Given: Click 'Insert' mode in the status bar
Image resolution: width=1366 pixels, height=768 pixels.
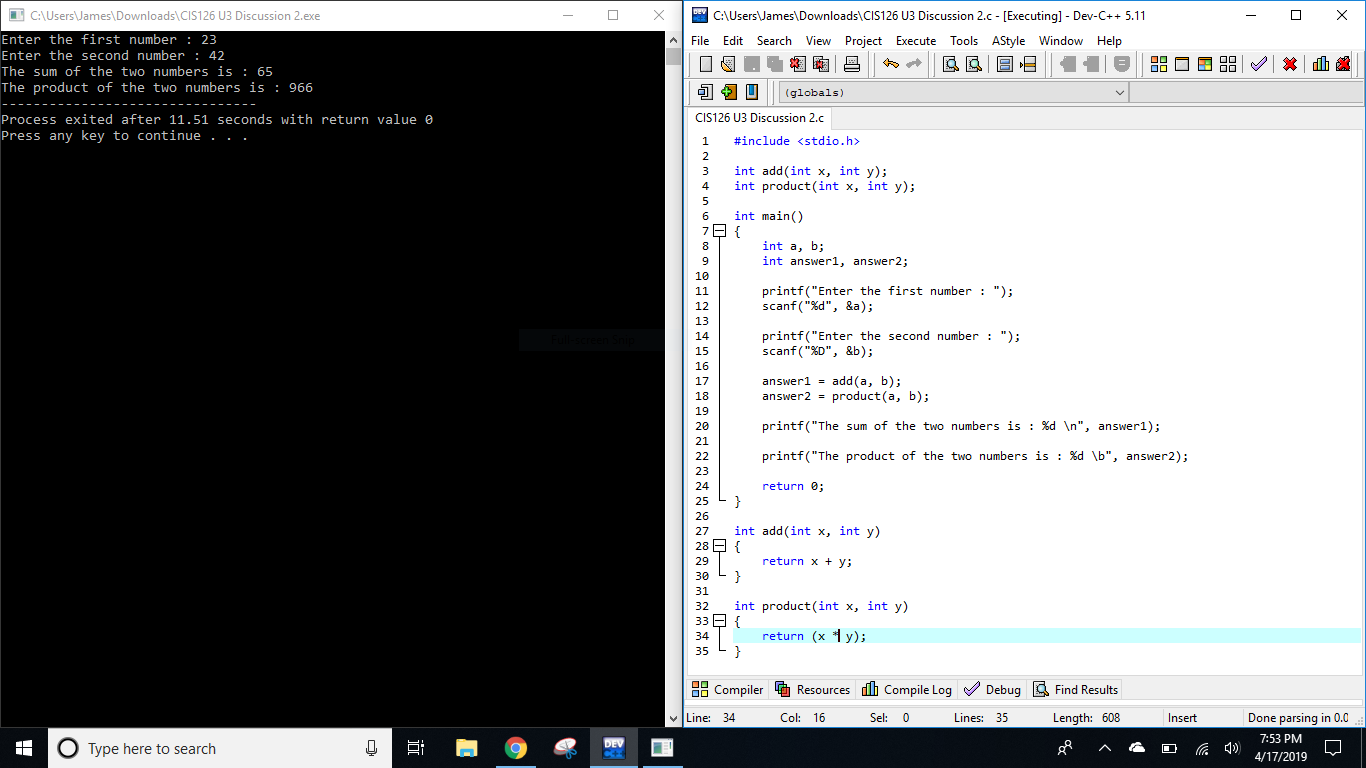Looking at the screenshot, I should [1183, 717].
